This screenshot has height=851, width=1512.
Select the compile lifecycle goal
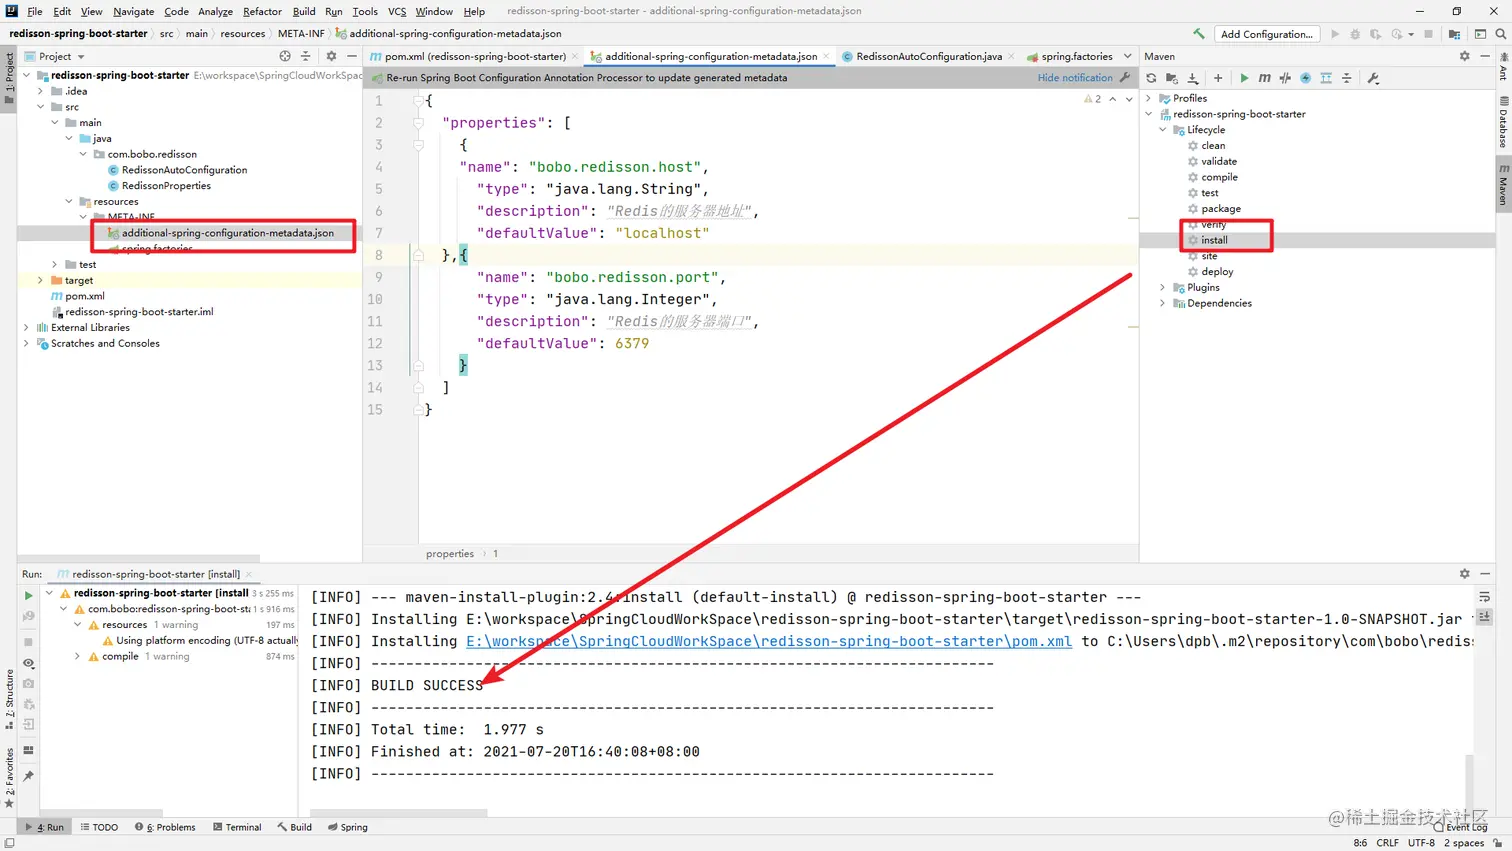(x=1219, y=177)
